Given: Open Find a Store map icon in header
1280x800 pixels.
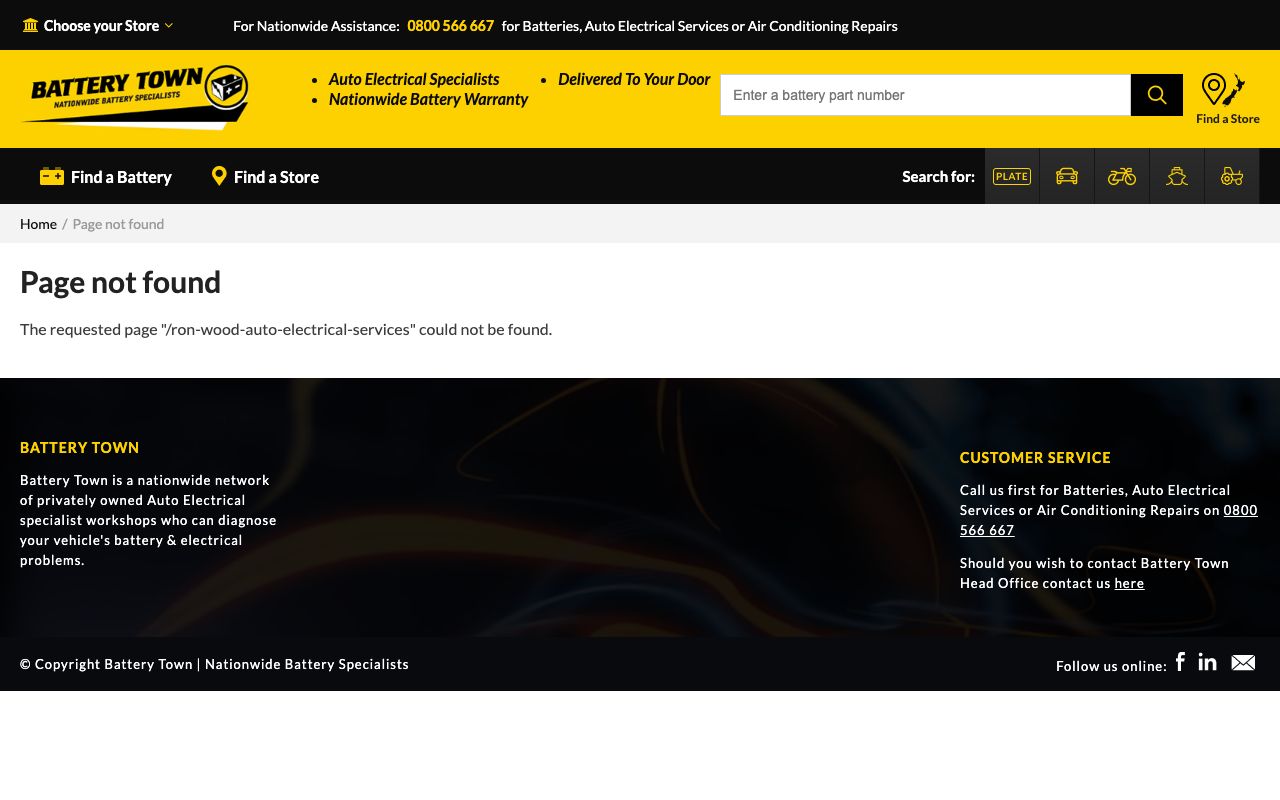Looking at the screenshot, I should (1228, 98).
